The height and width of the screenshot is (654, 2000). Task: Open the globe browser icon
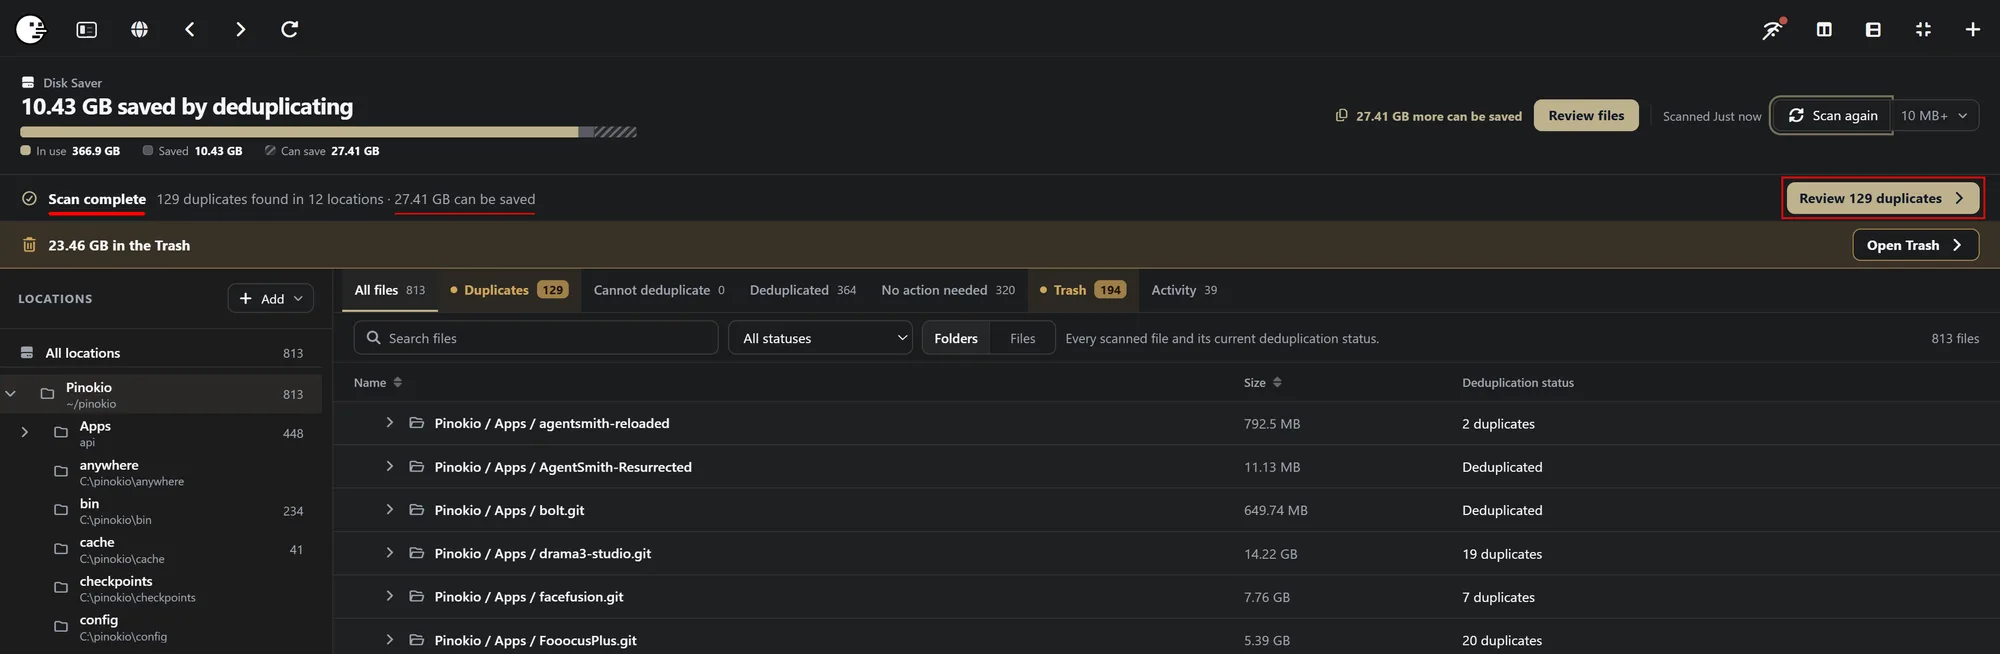coord(140,30)
